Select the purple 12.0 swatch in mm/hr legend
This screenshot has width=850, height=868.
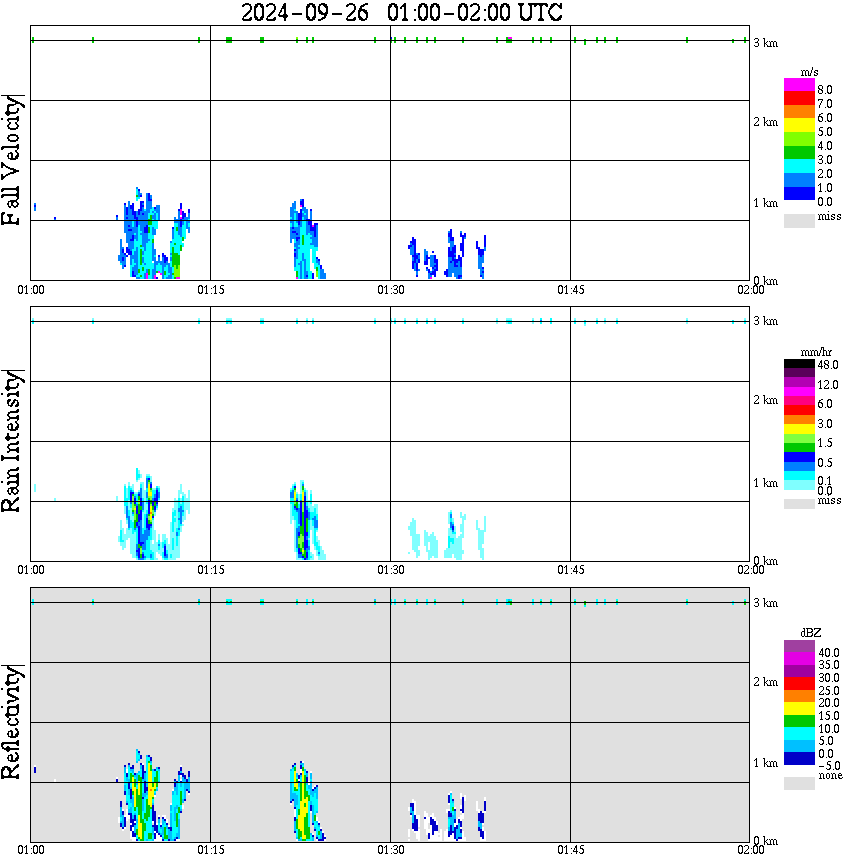pos(799,383)
